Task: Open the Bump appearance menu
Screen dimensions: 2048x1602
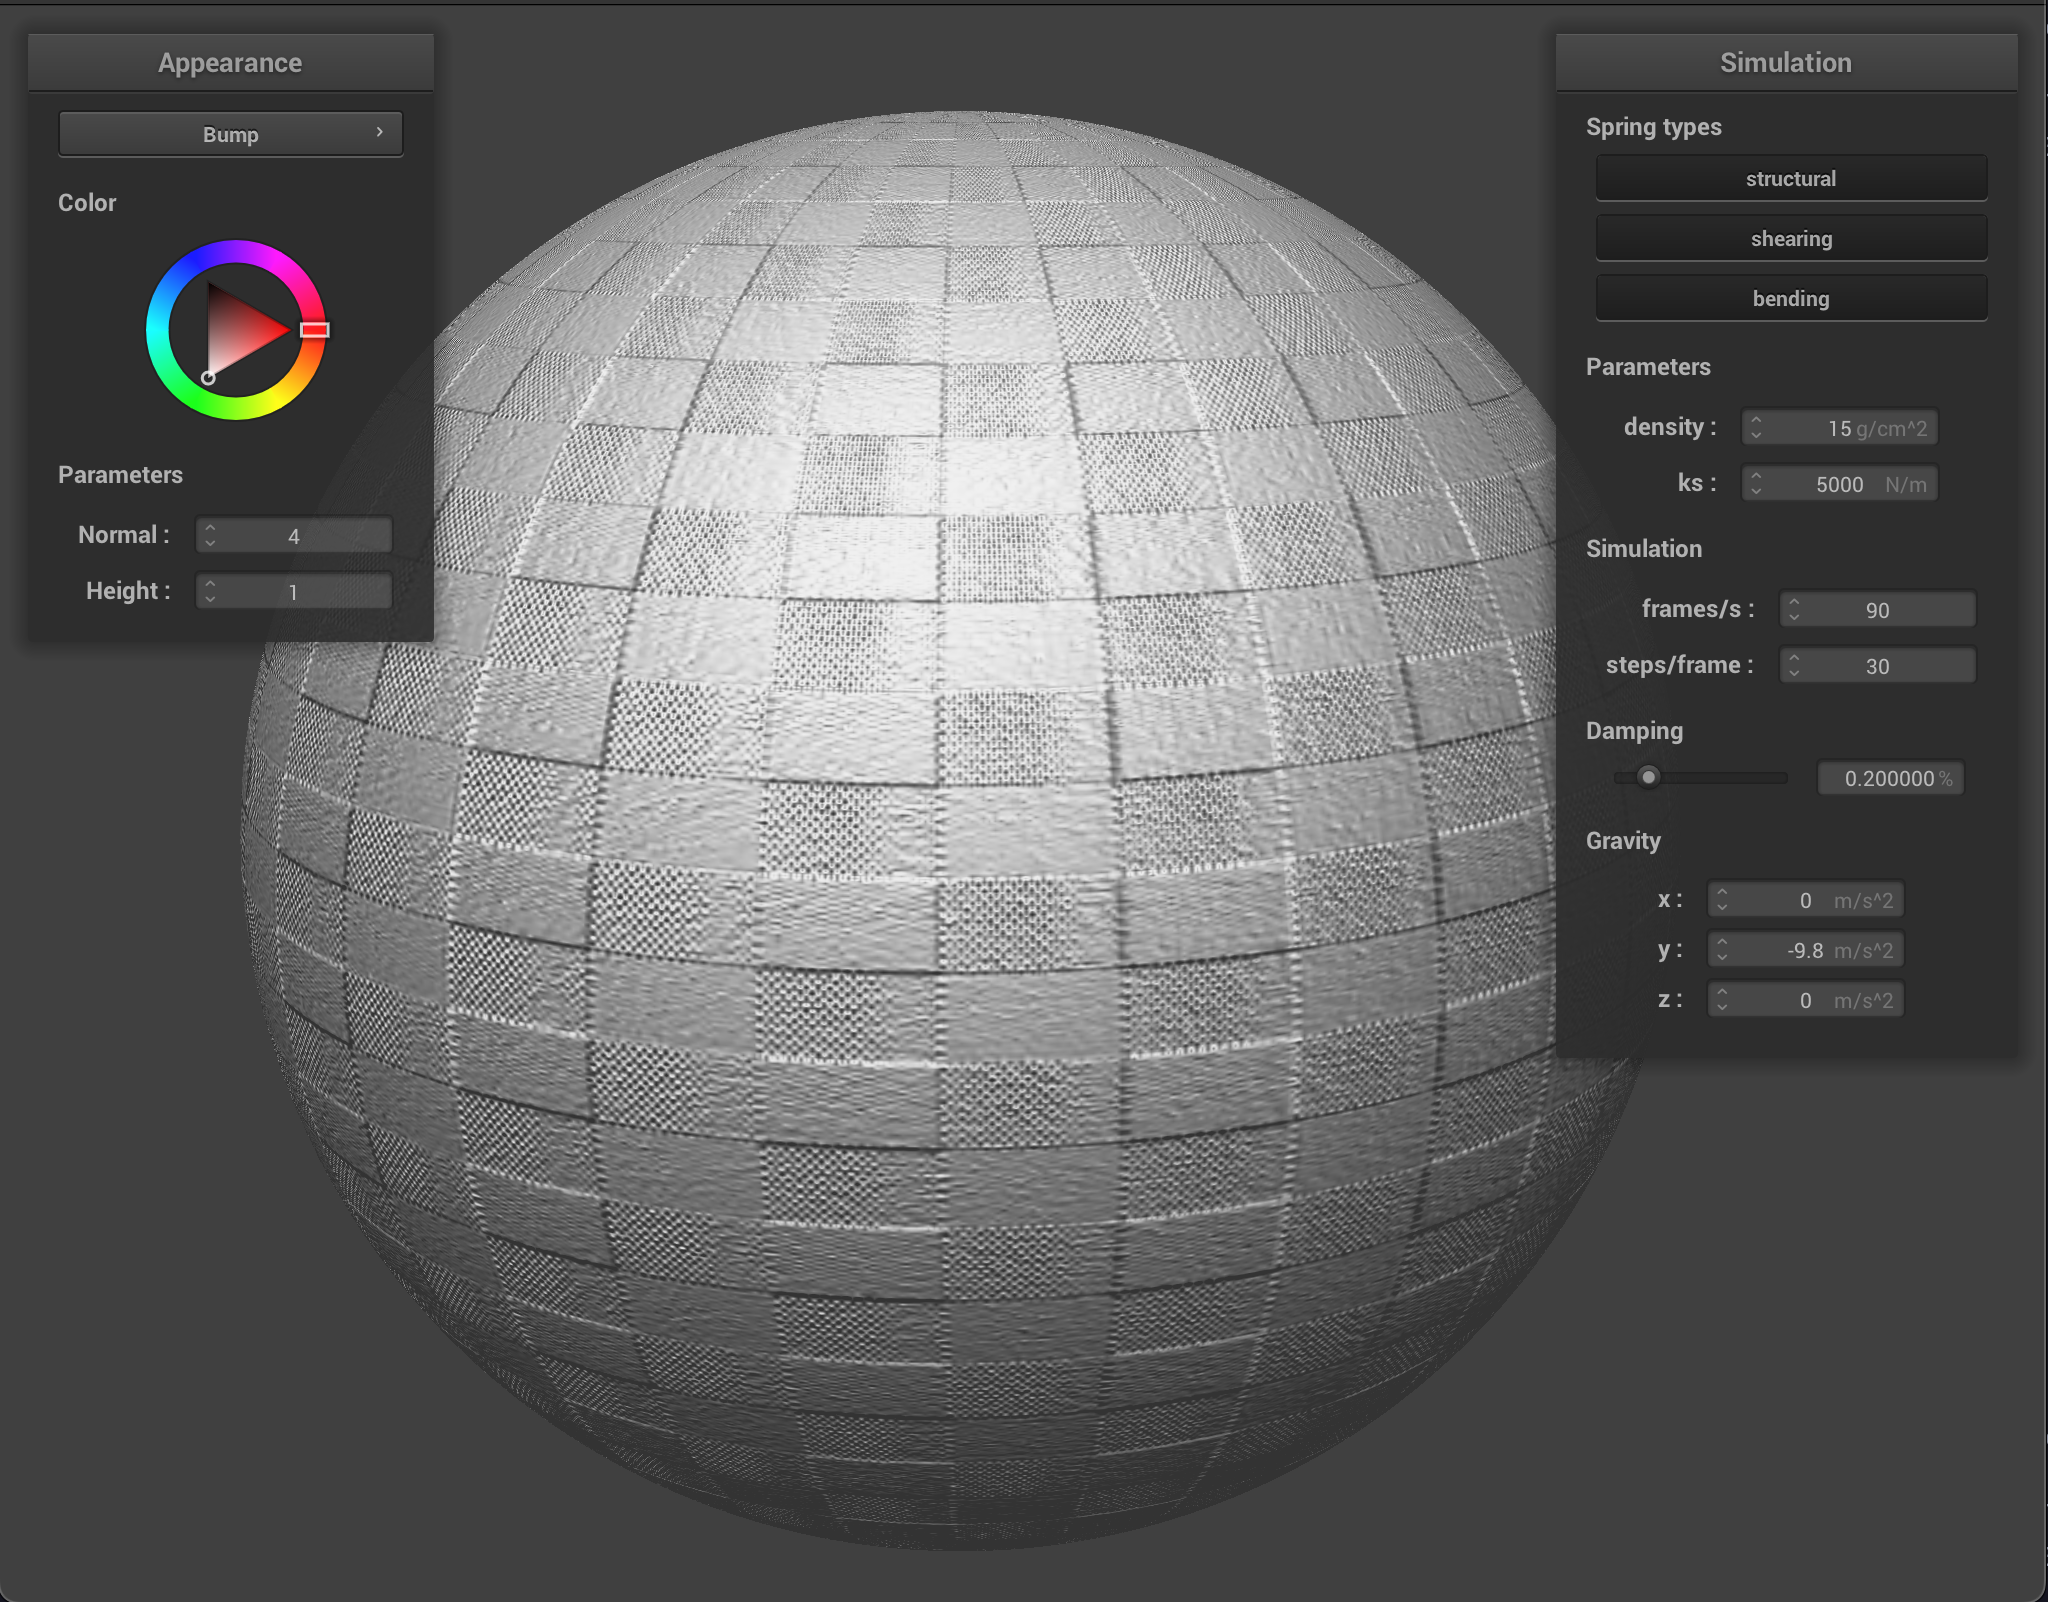Action: click(230, 133)
